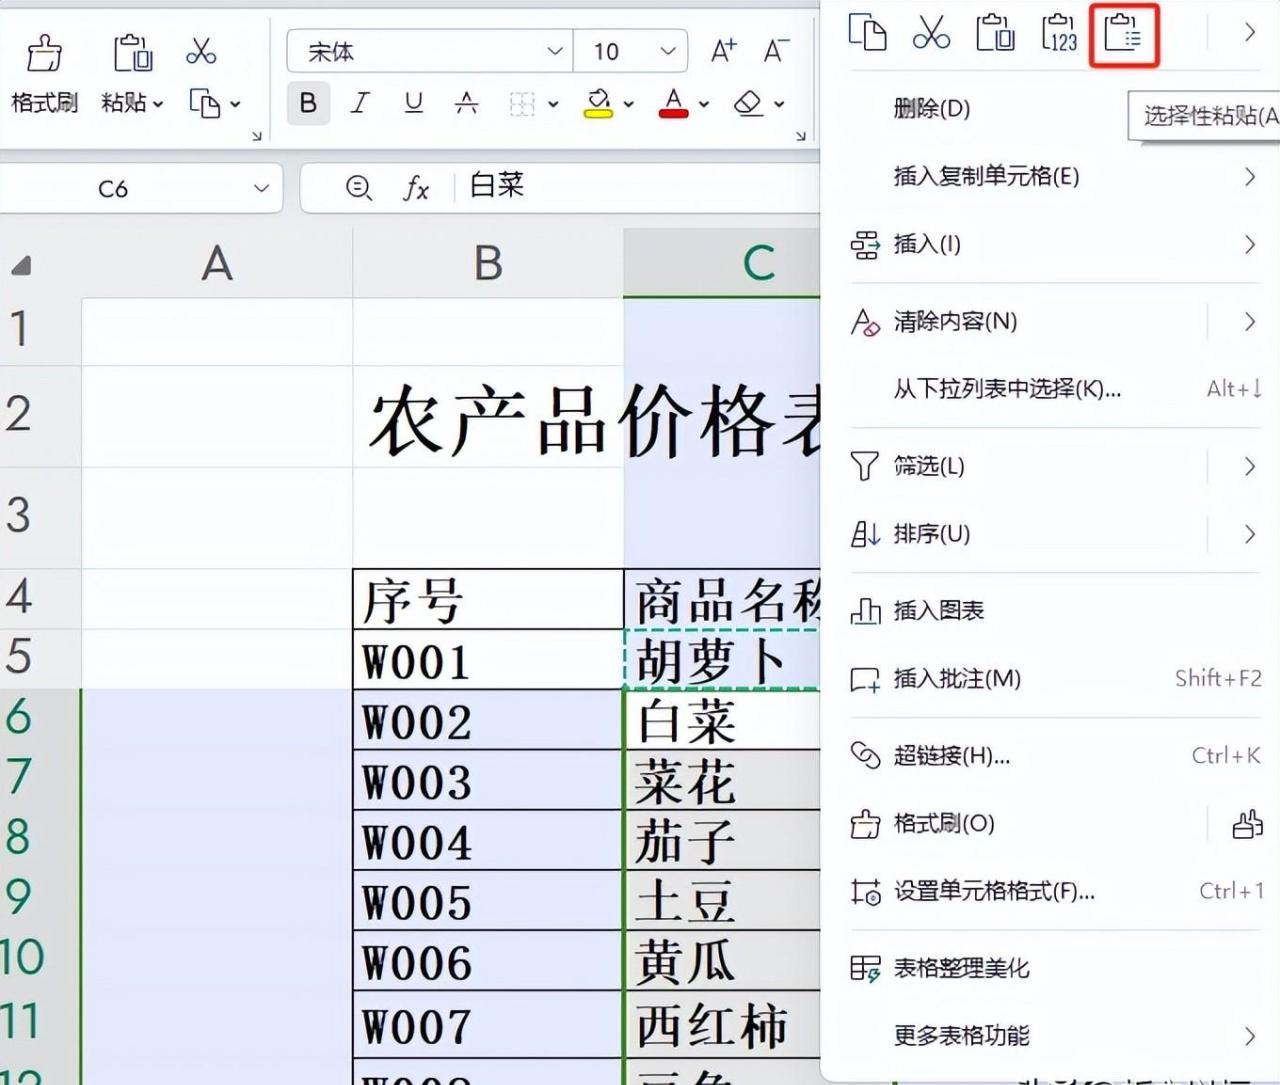Open the fill color dropdown arrow

(x=629, y=104)
